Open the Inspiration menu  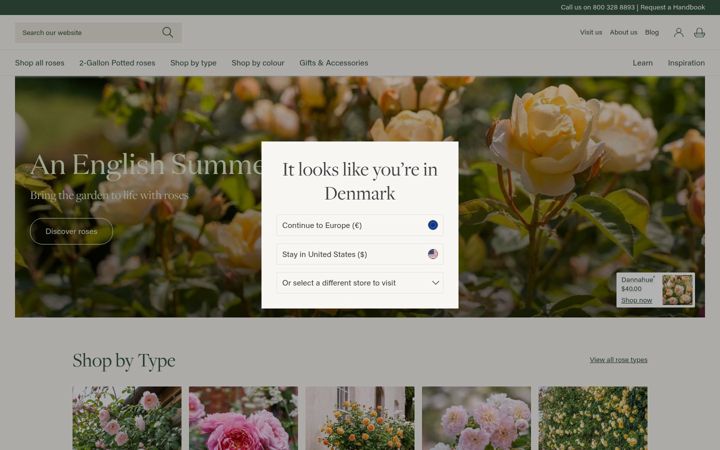coord(686,63)
